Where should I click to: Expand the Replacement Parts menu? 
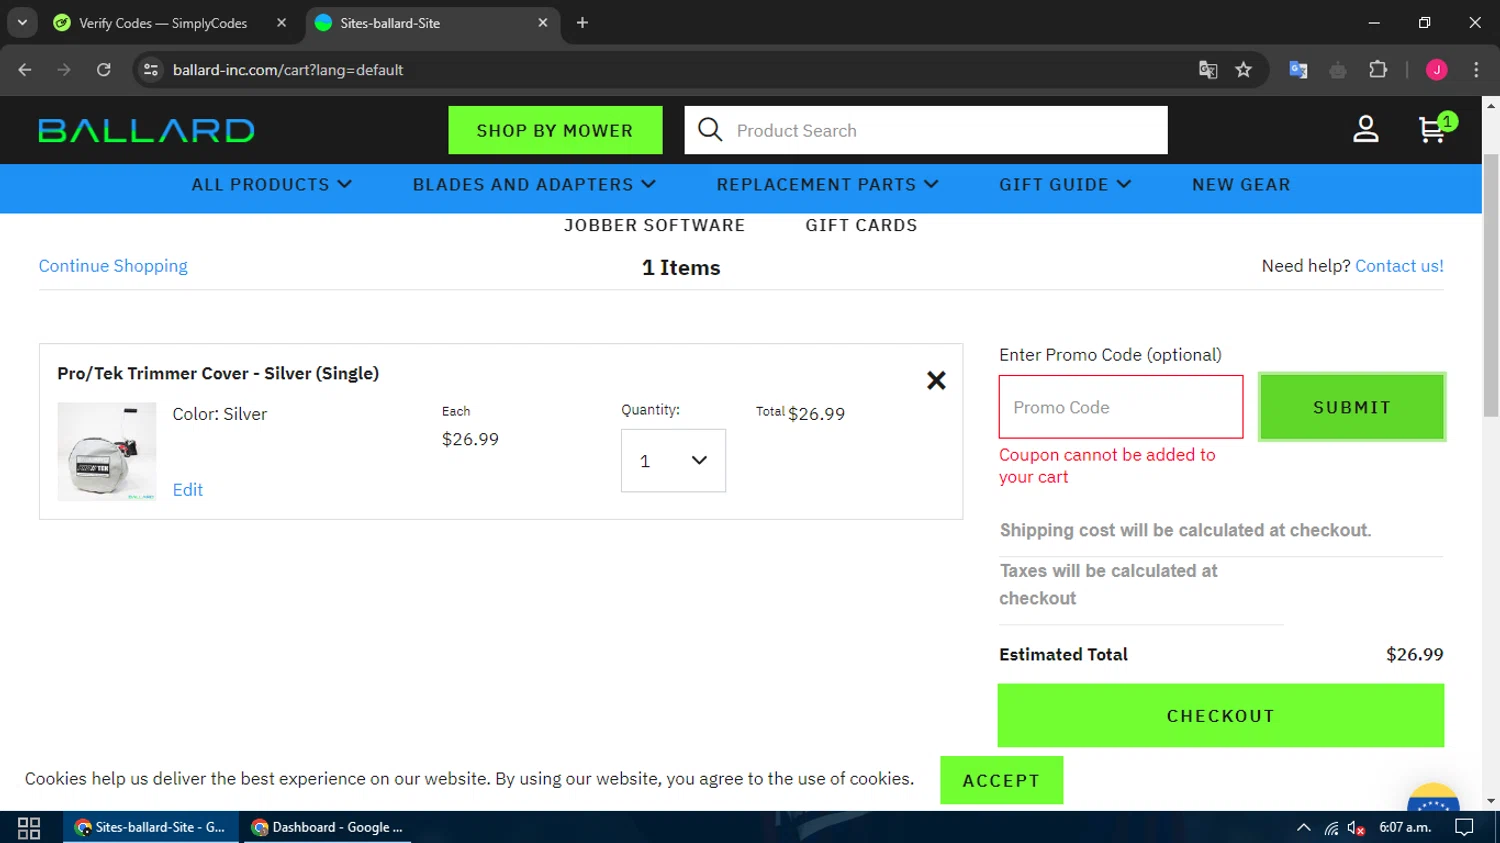[x=827, y=184]
